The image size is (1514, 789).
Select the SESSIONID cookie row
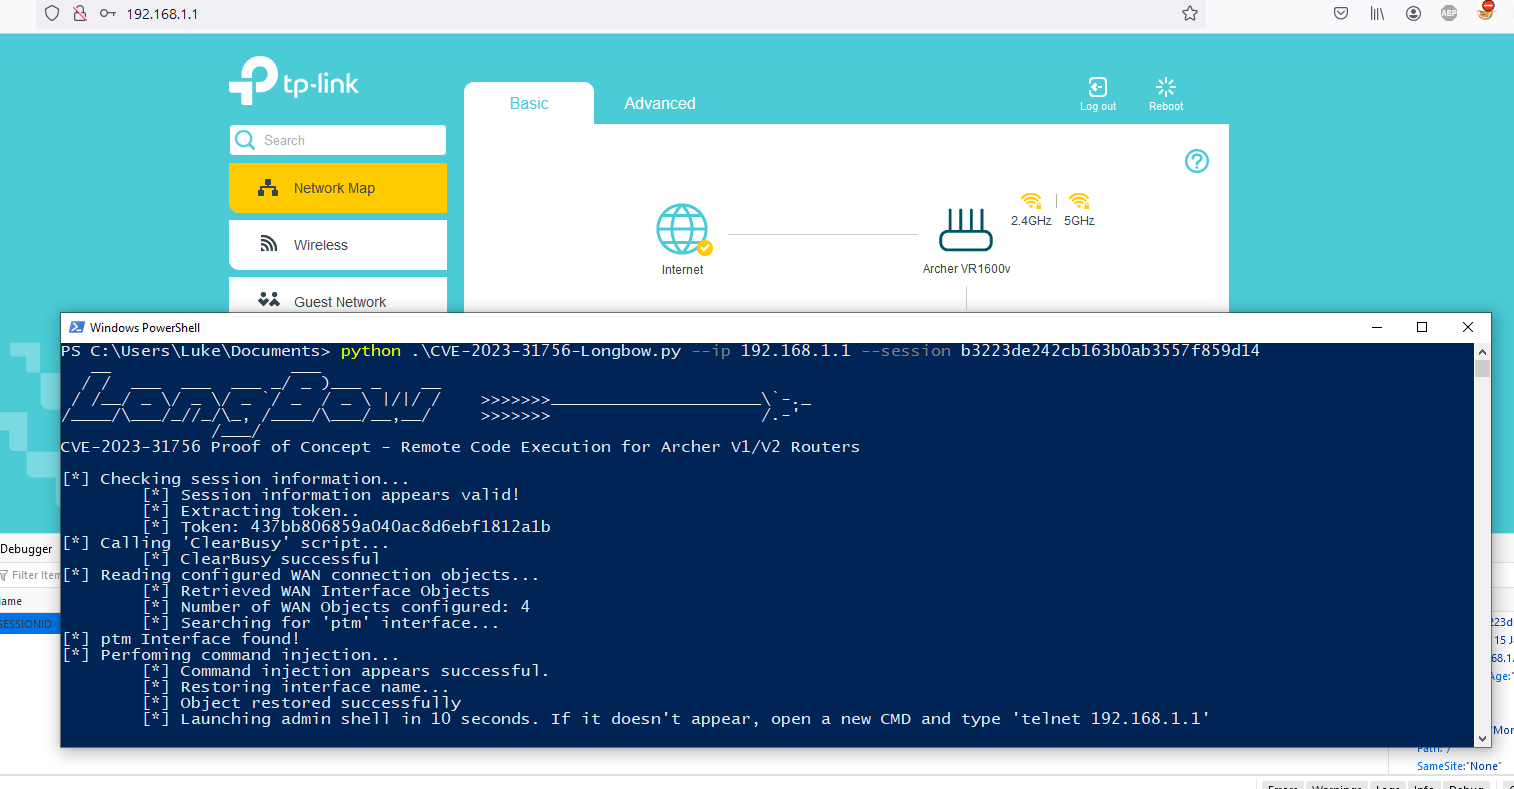point(30,623)
